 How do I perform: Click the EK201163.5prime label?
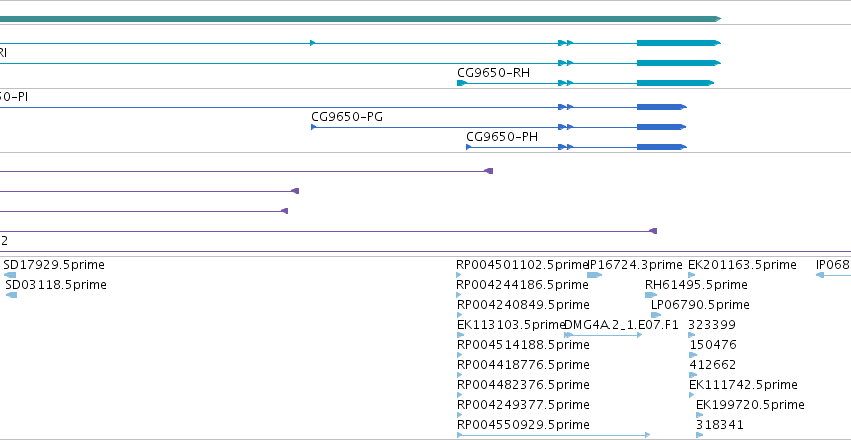click(x=742, y=265)
